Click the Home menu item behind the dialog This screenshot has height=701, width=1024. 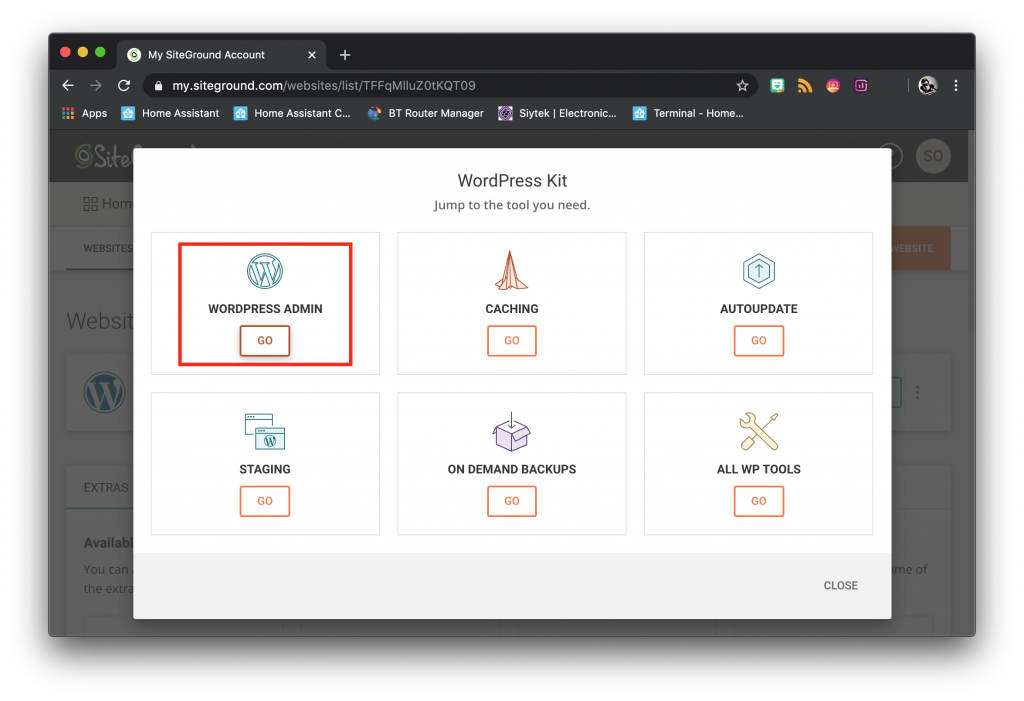click(108, 204)
